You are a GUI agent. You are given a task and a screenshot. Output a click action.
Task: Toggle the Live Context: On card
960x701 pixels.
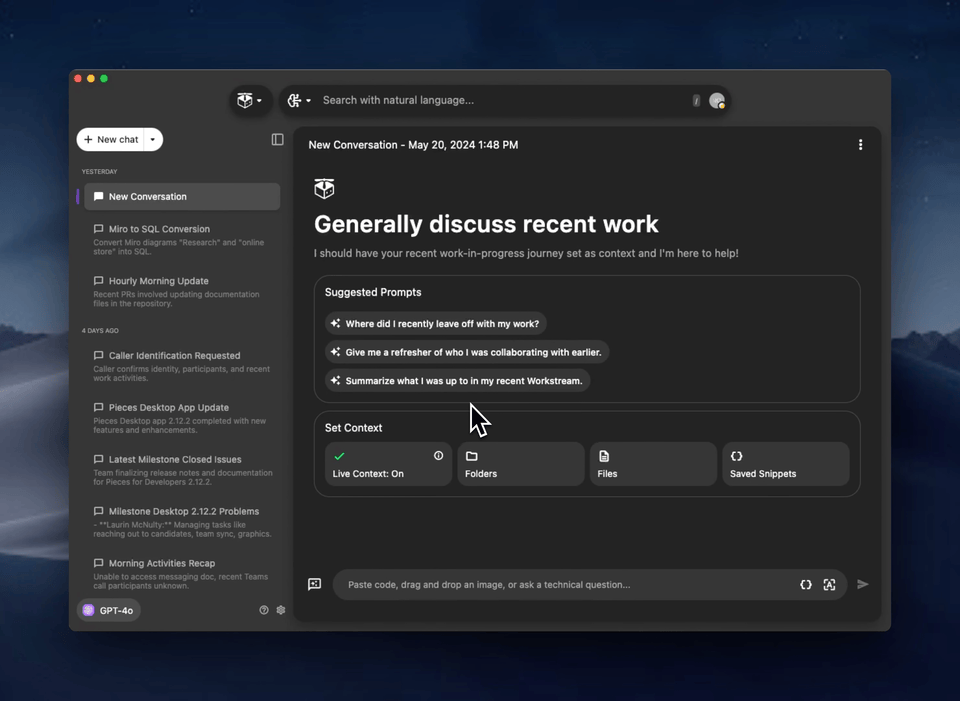coord(388,465)
